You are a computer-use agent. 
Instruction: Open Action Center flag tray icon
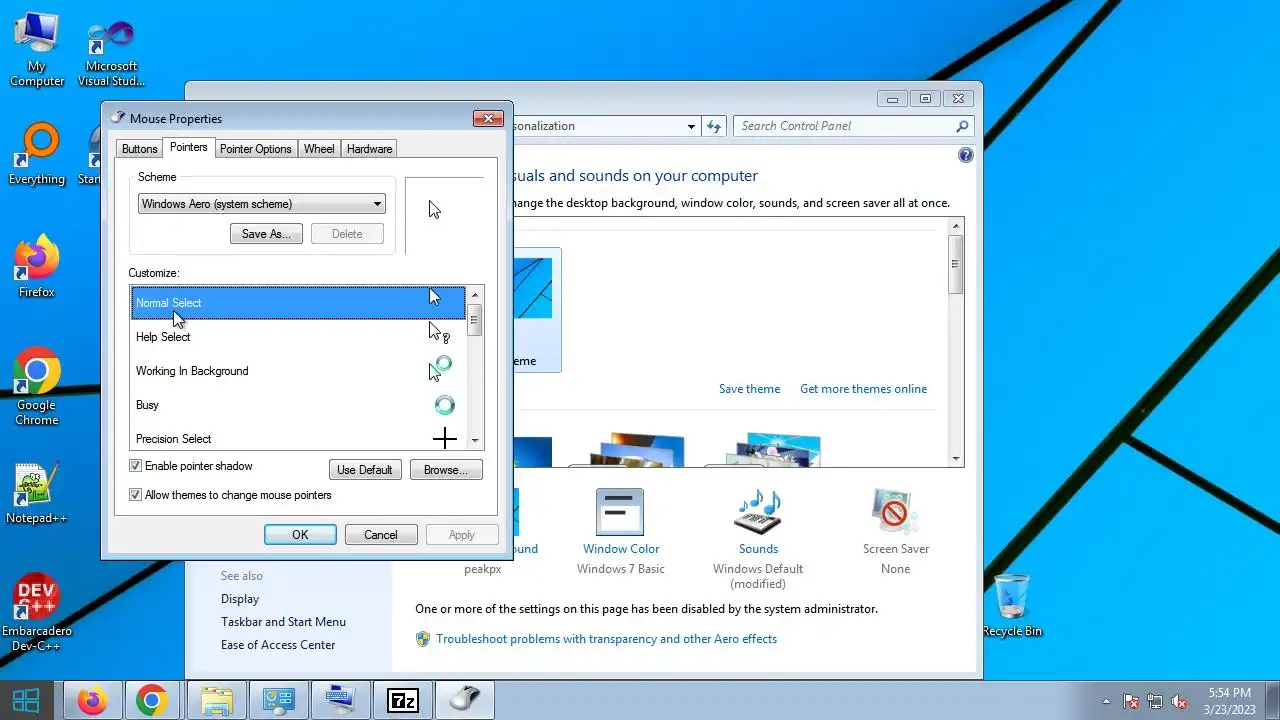pos(1131,701)
